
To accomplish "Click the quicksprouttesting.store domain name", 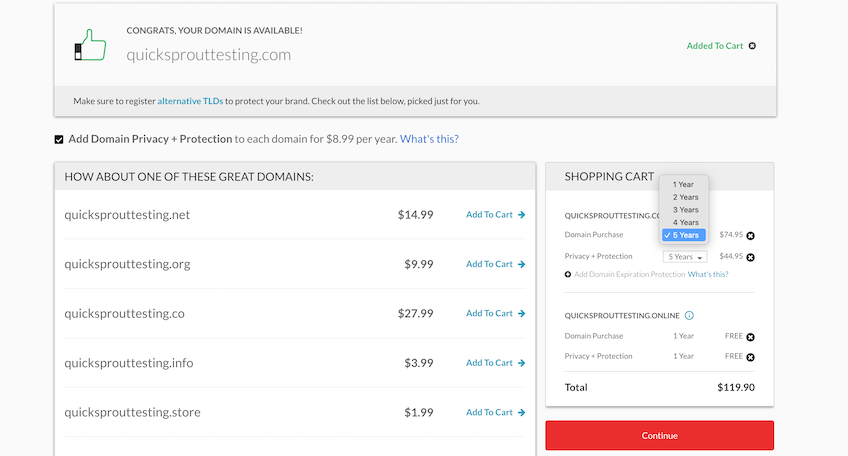I will click(132, 412).
